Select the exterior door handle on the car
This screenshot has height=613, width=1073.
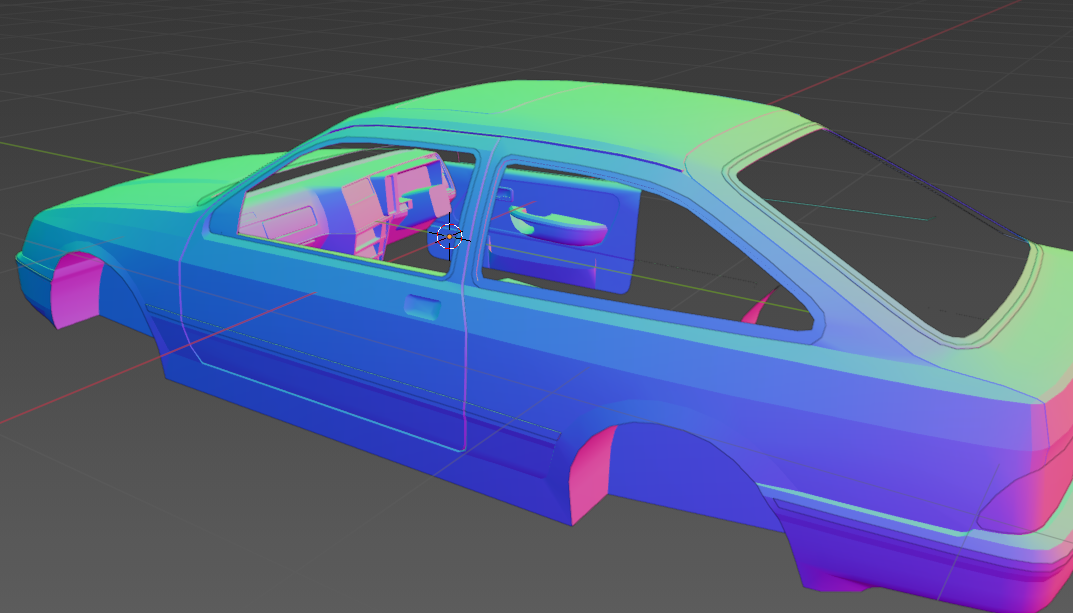tap(422, 306)
